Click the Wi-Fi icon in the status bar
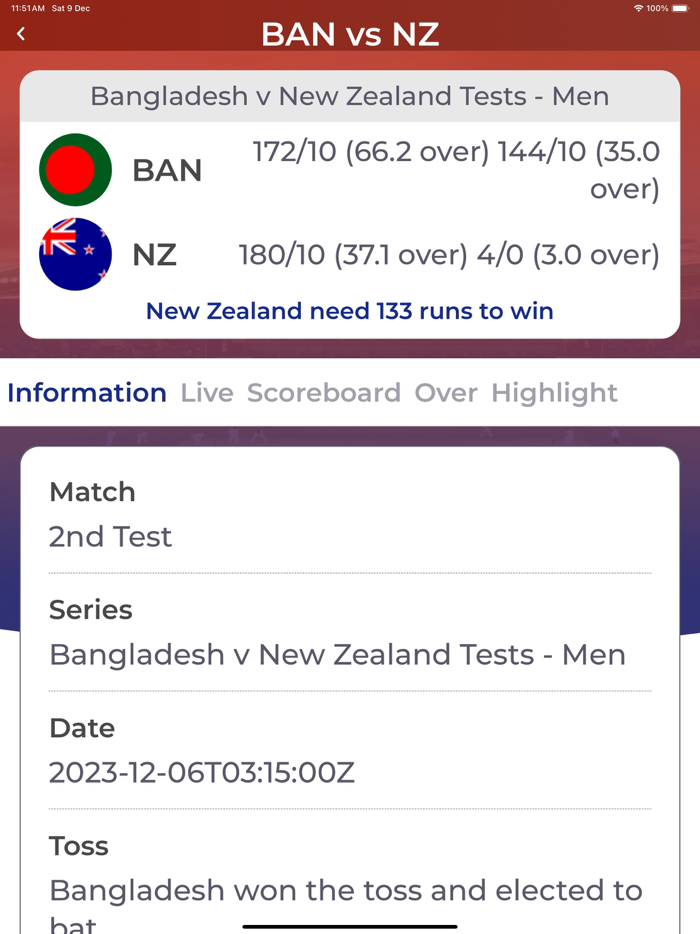This screenshot has height=934, width=700. (x=640, y=8)
